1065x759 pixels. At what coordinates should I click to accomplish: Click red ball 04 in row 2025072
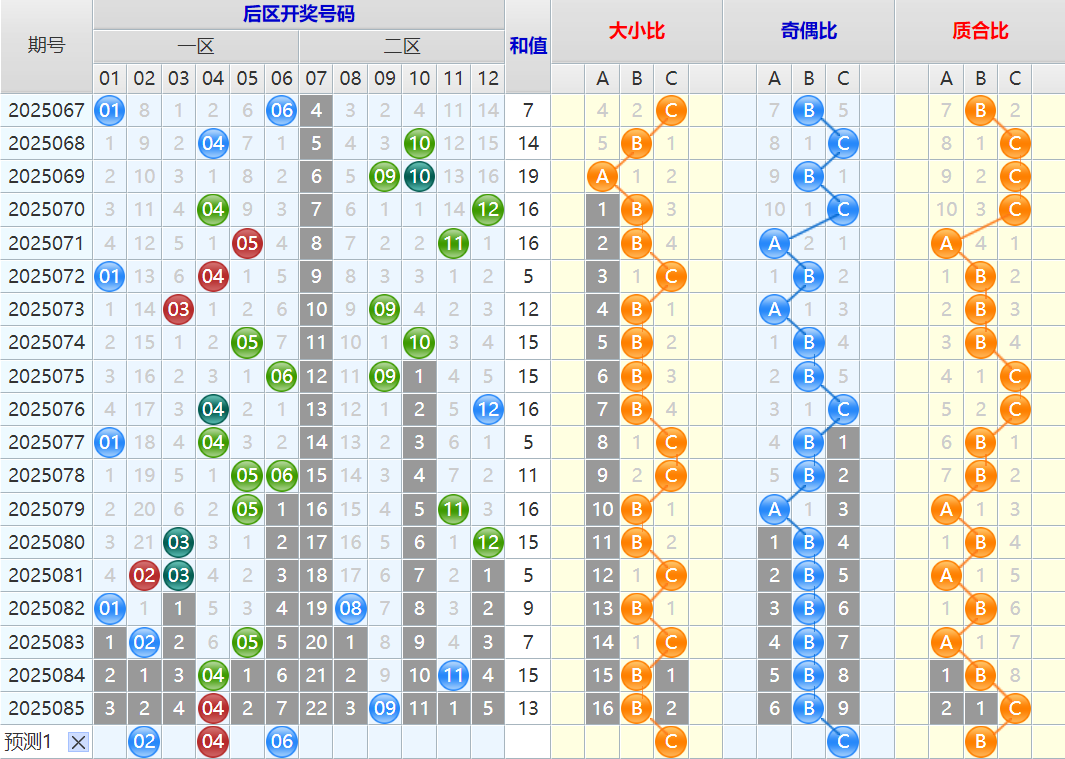pos(213,277)
